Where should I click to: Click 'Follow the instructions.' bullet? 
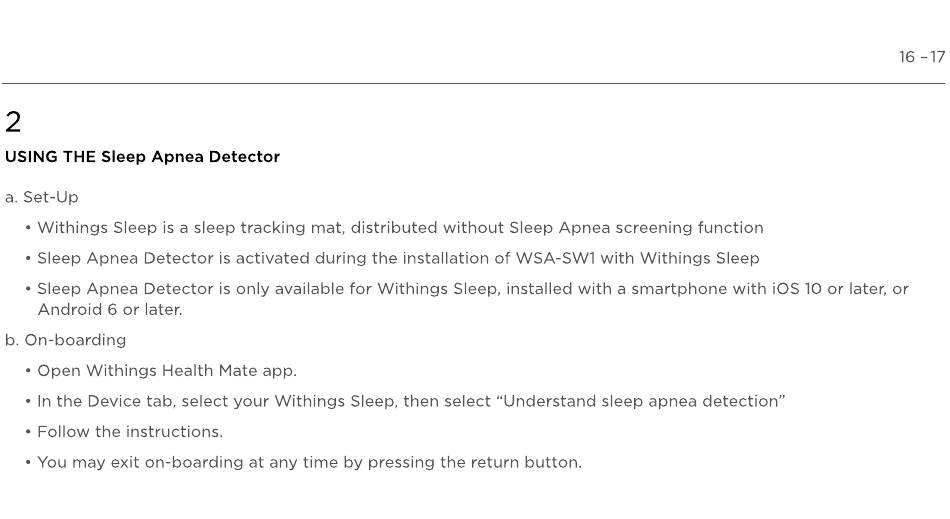[130, 432]
